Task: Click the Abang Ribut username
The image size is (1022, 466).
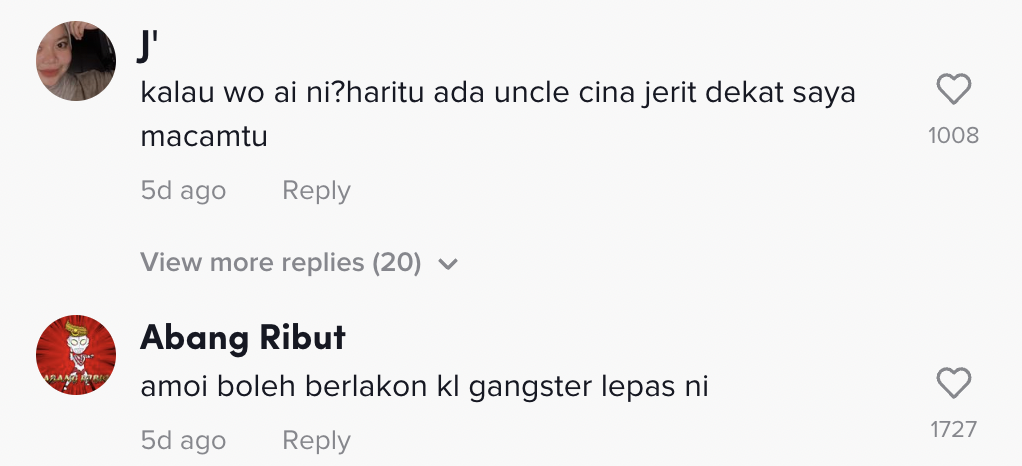Action: [x=243, y=338]
